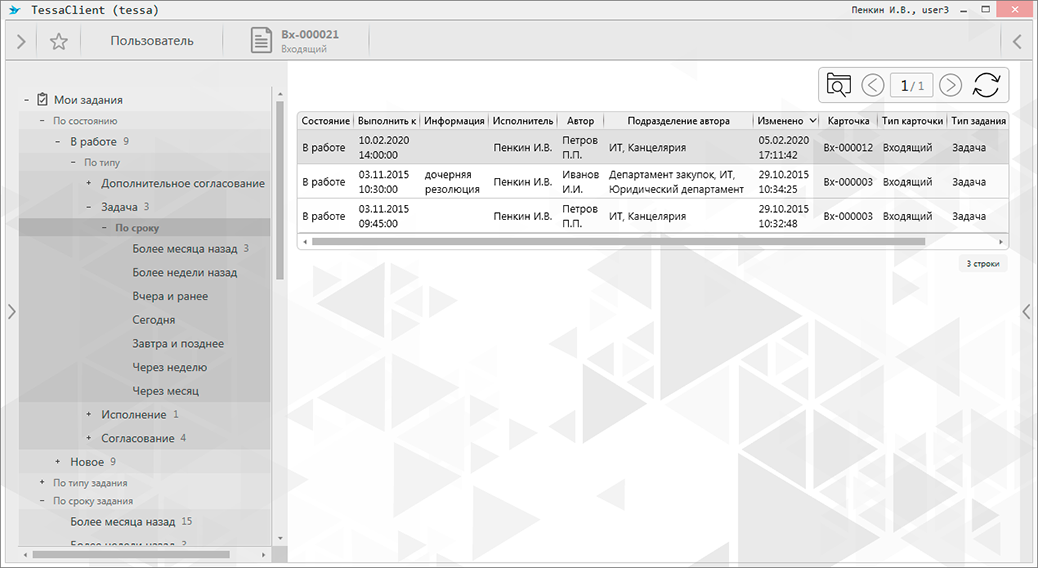The width and height of the screenshot is (1038, 568).
Task: Sort by the Изменено column header
Action: (x=782, y=121)
